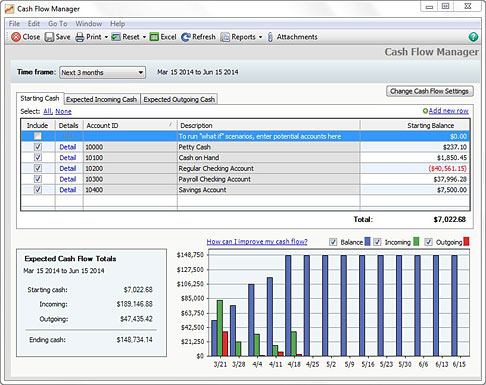Click the Reports toolbar icon
The height and width of the screenshot is (385, 486).
225,37
